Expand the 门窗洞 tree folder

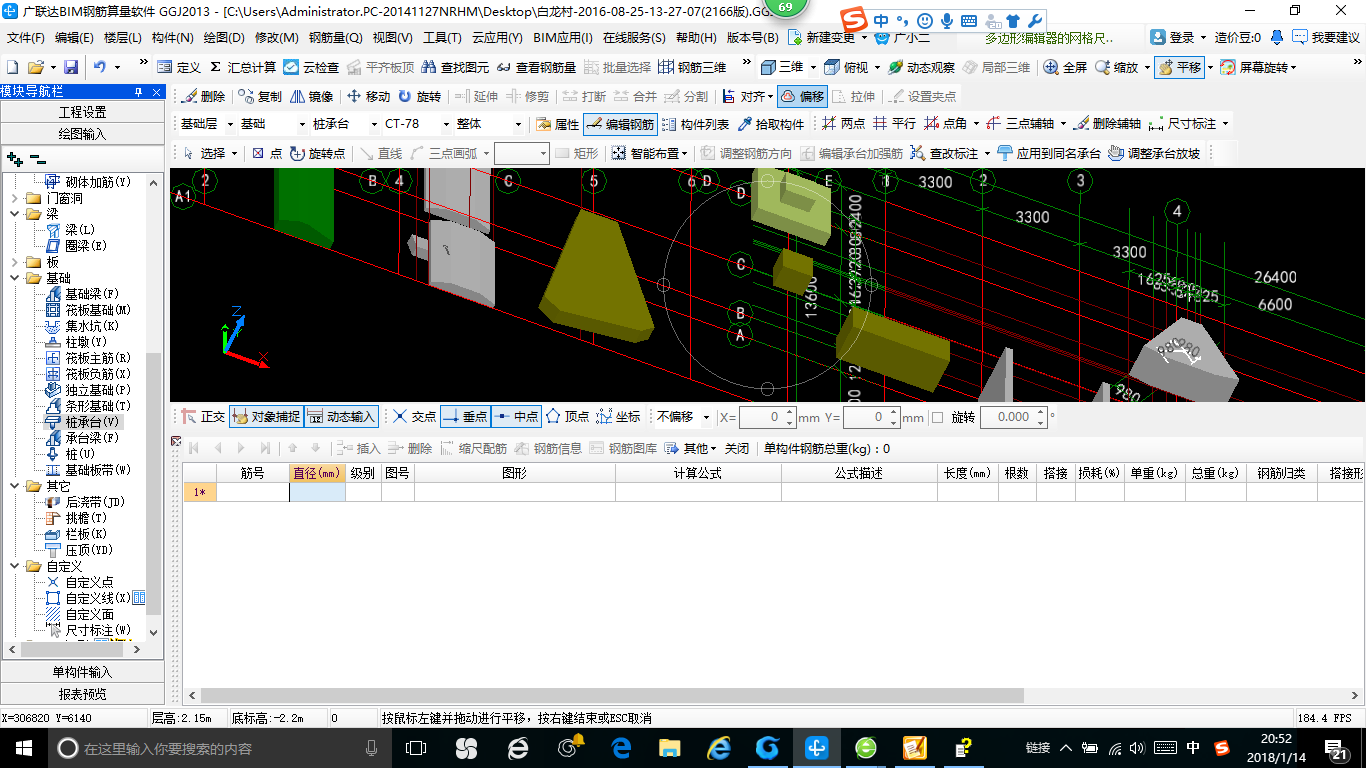pyautogui.click(x=14, y=198)
